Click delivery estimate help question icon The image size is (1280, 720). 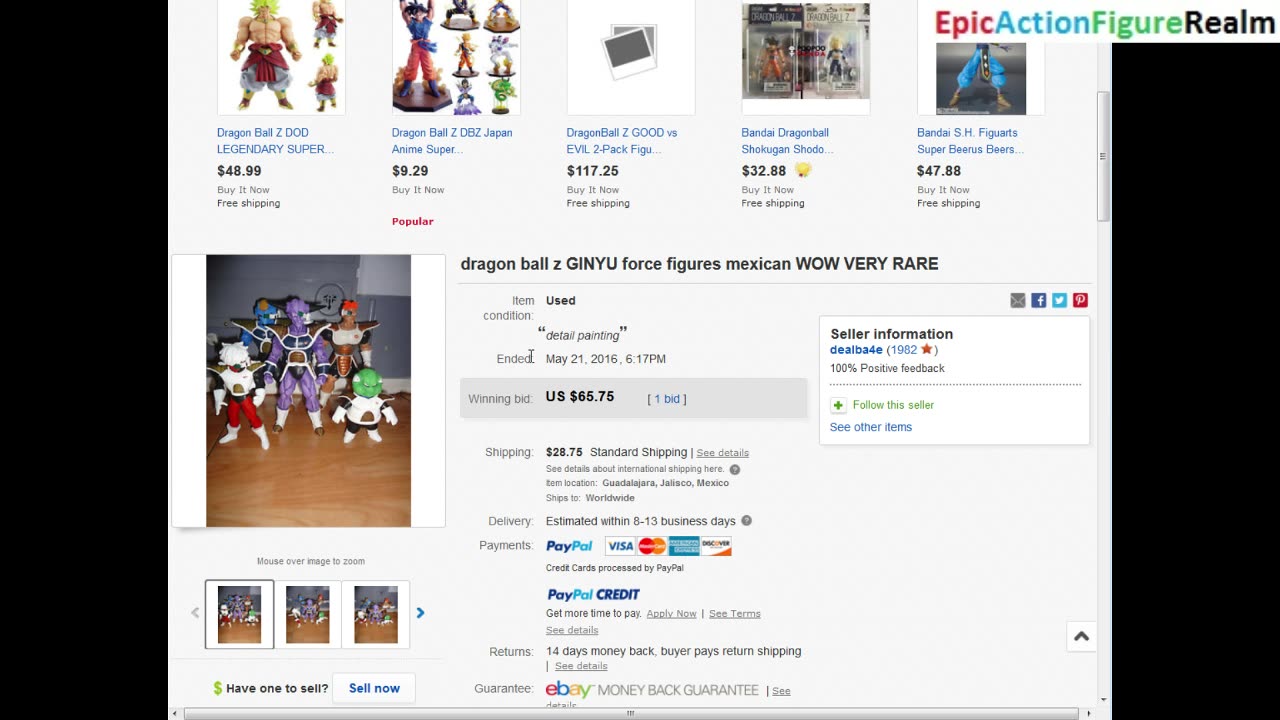coord(746,521)
